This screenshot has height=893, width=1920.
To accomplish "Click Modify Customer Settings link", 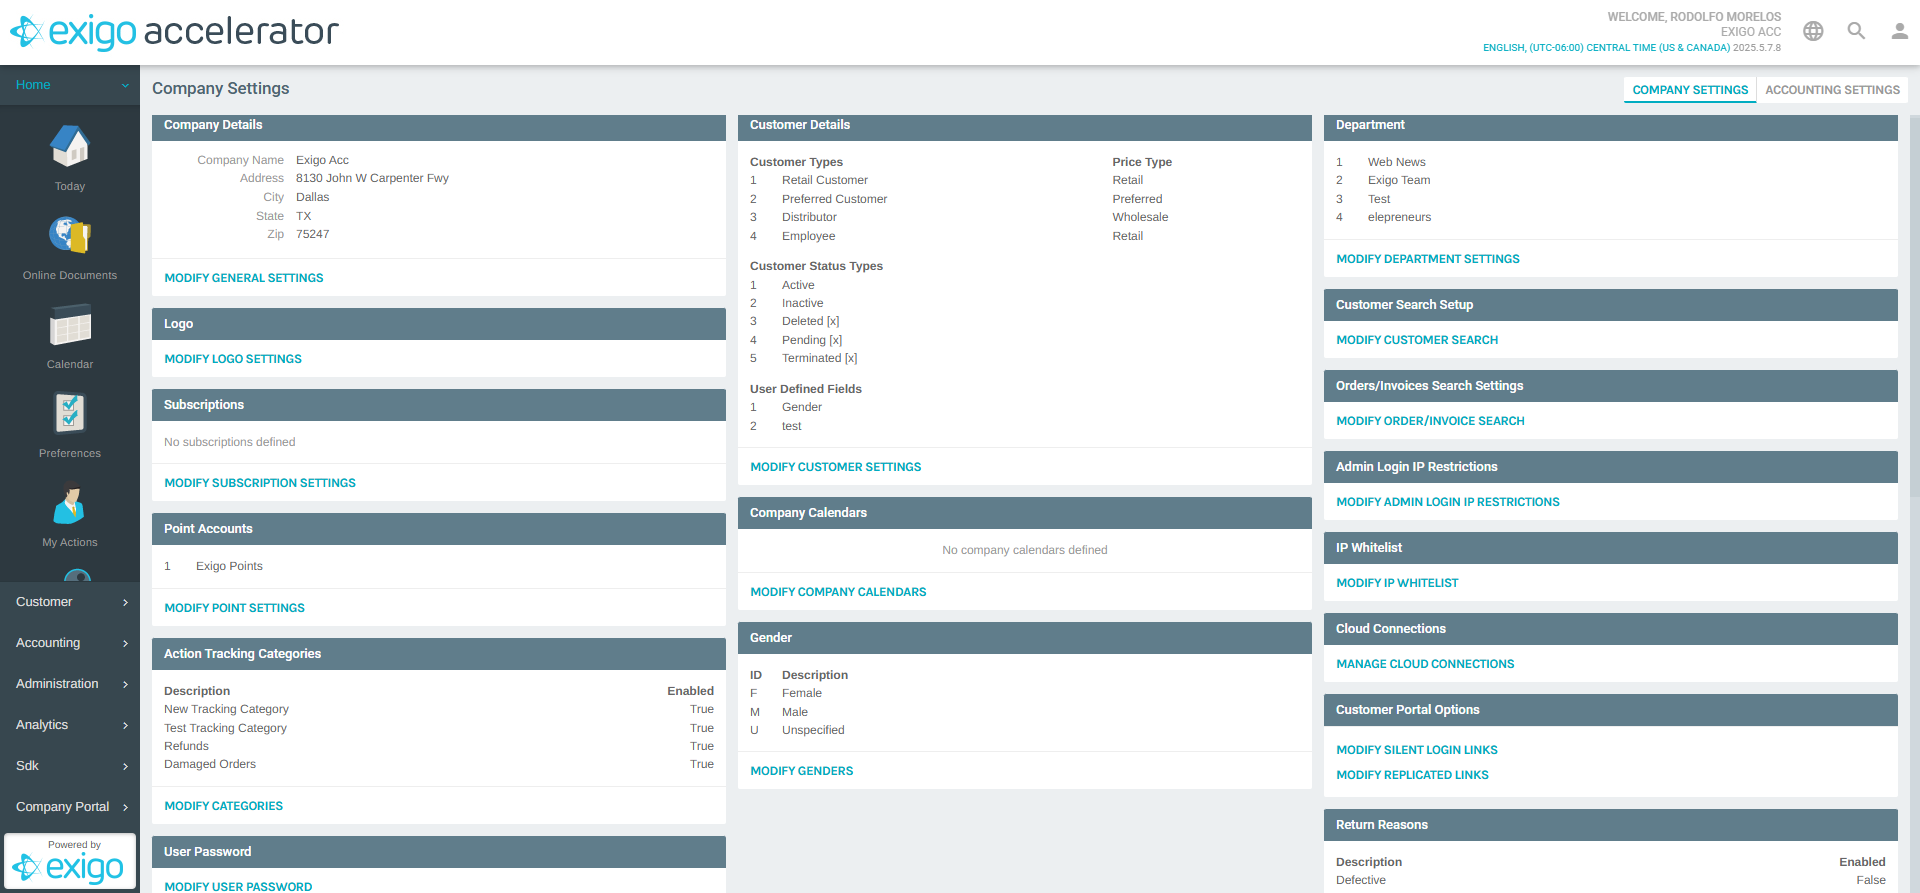I will click(x=836, y=467).
